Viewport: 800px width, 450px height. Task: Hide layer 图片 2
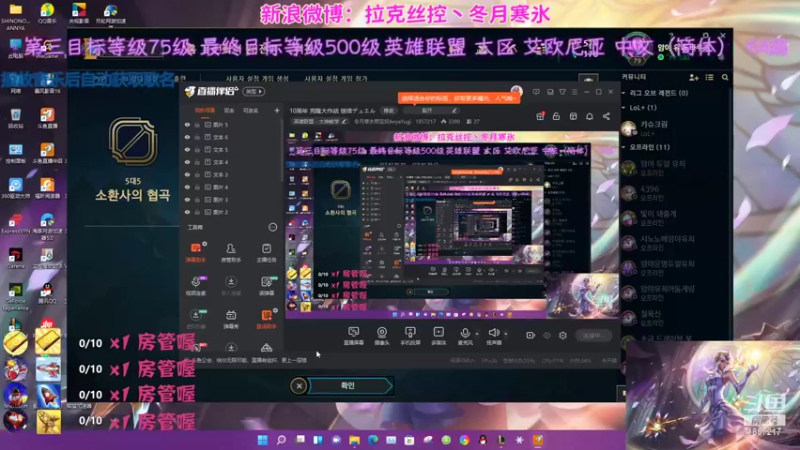click(187, 212)
